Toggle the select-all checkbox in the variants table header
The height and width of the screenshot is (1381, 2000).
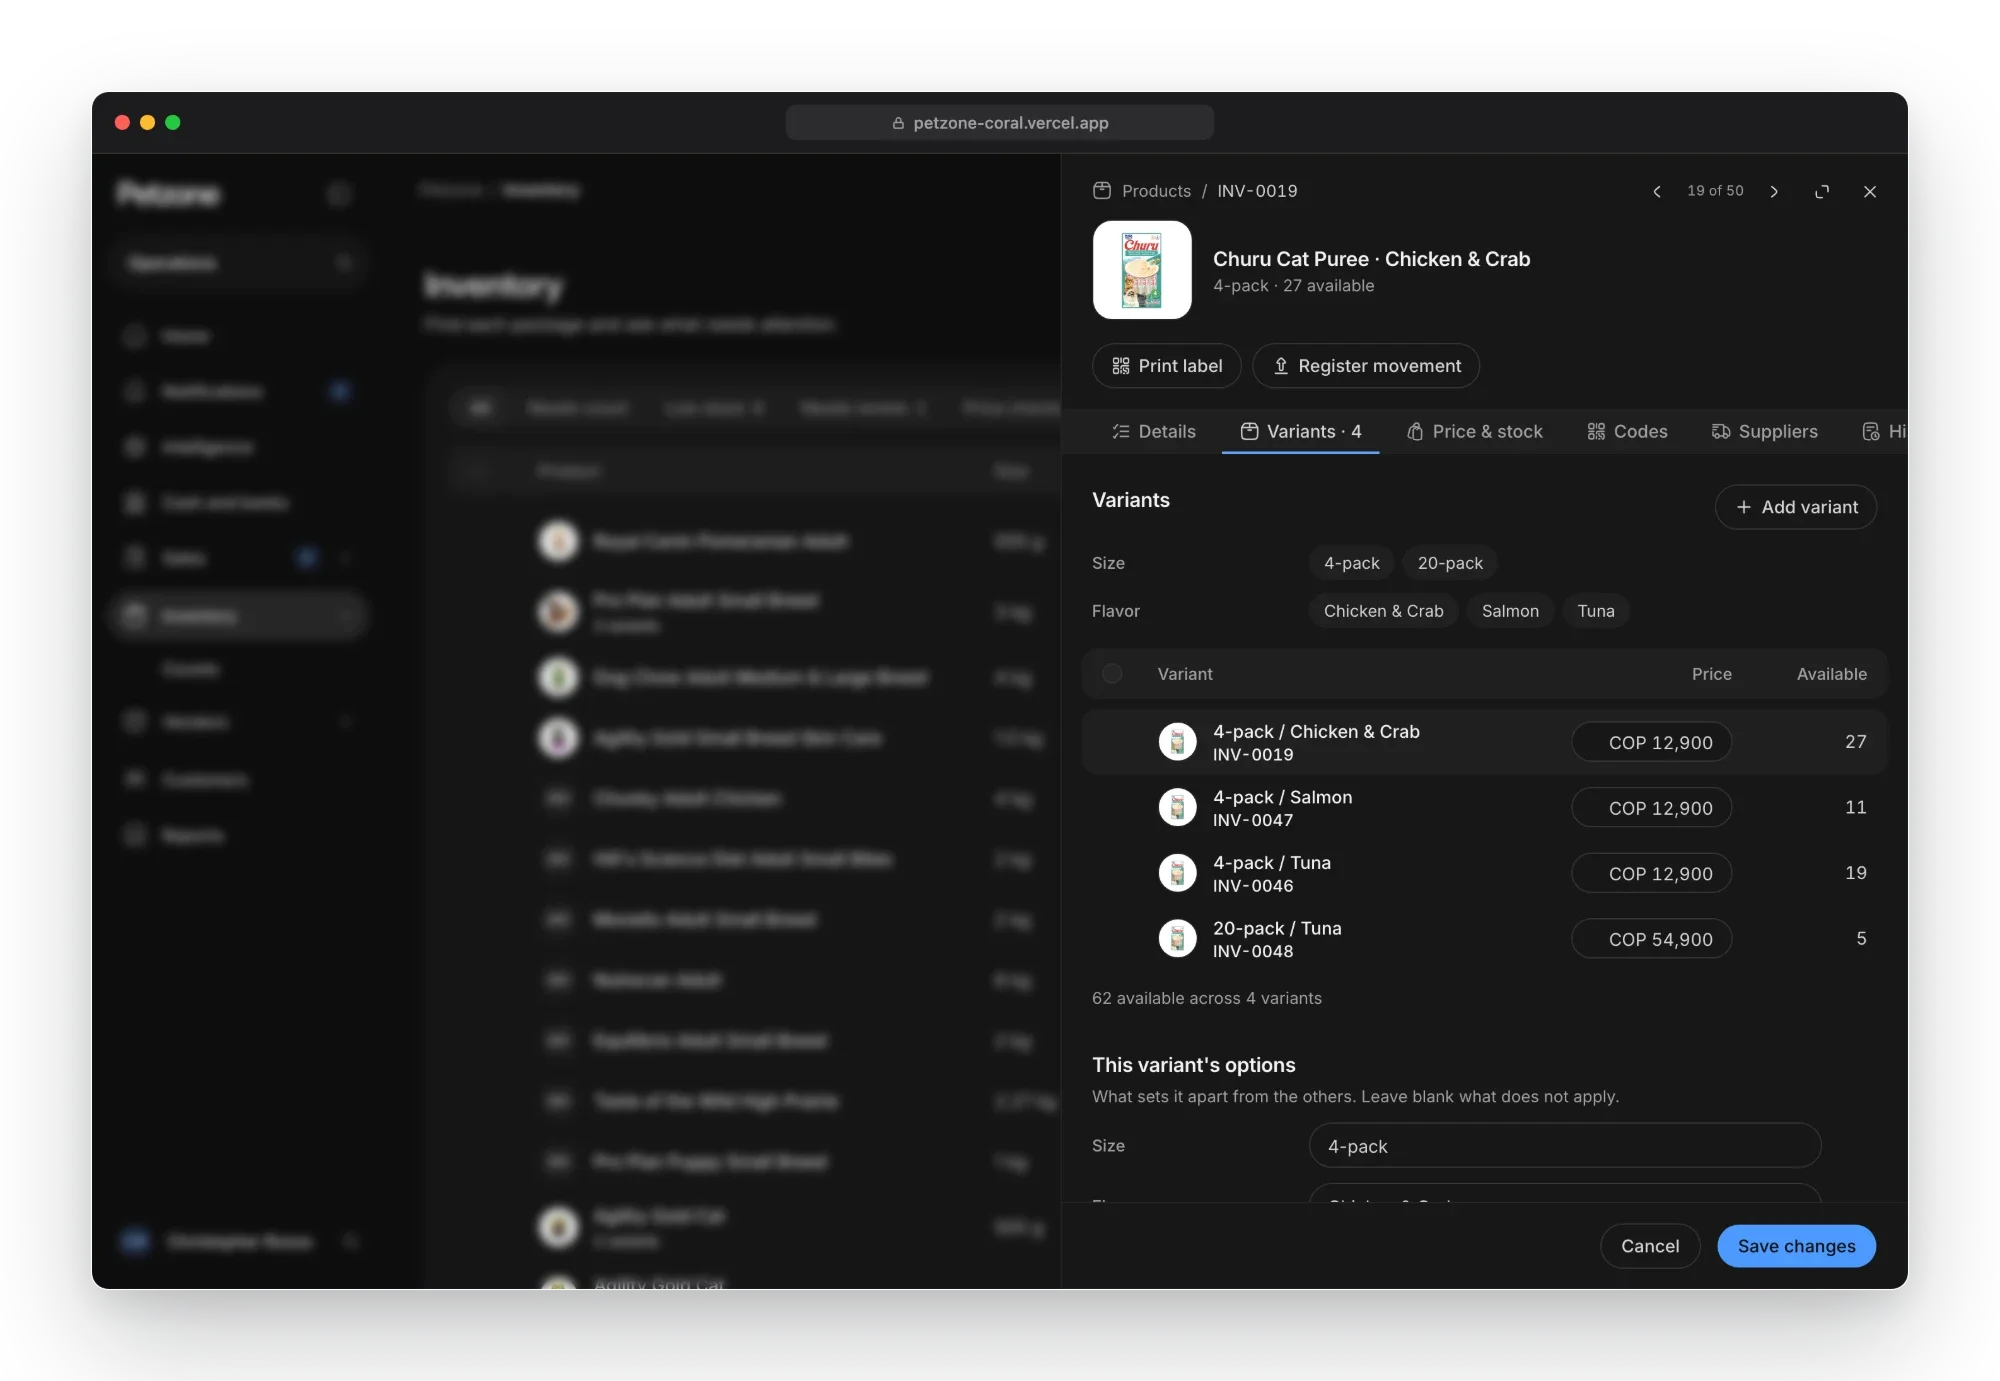pyautogui.click(x=1112, y=674)
